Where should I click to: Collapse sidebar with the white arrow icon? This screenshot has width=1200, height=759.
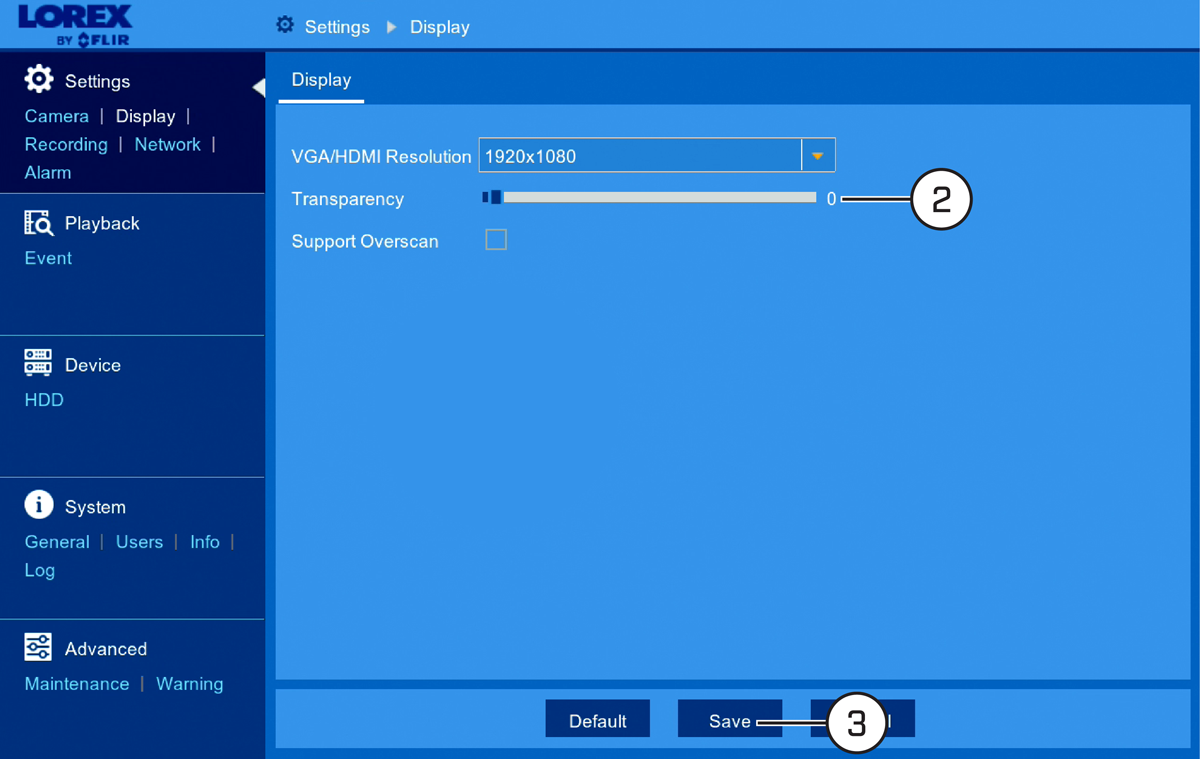pyautogui.click(x=258, y=87)
